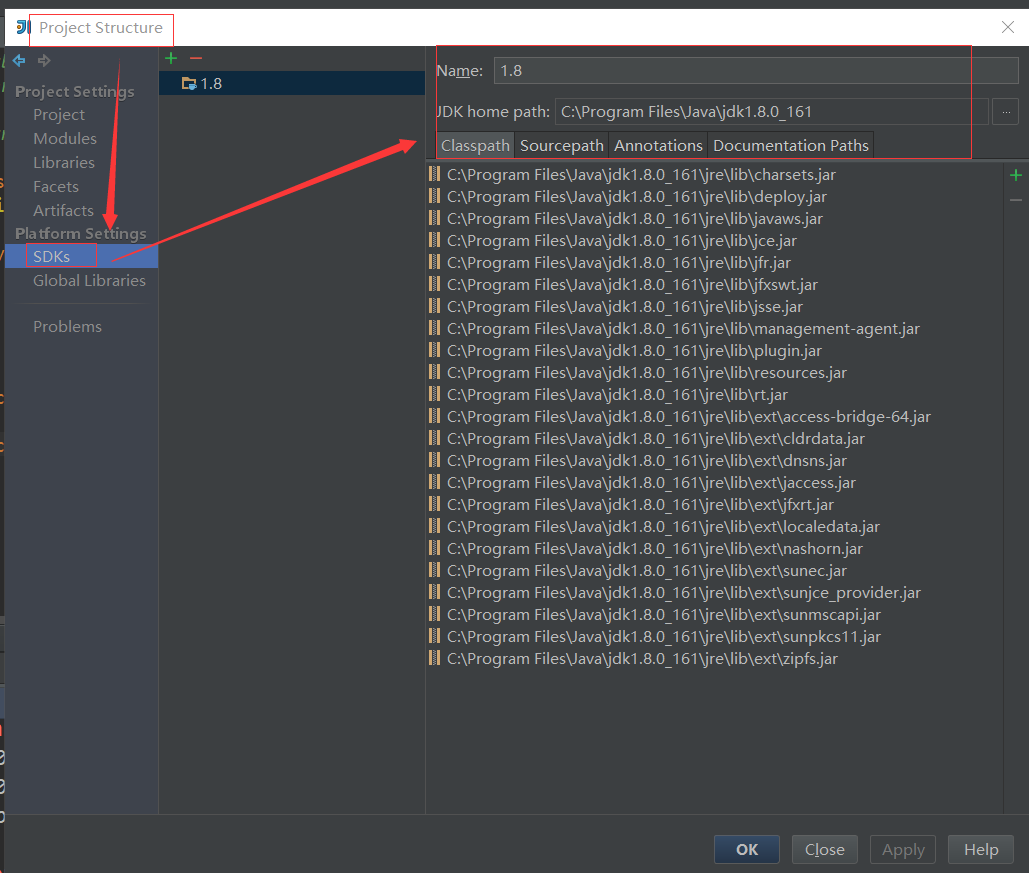Viewport: 1029px width, 873px height.
Task: Add classpath entry with green plus
Action: click(1016, 175)
